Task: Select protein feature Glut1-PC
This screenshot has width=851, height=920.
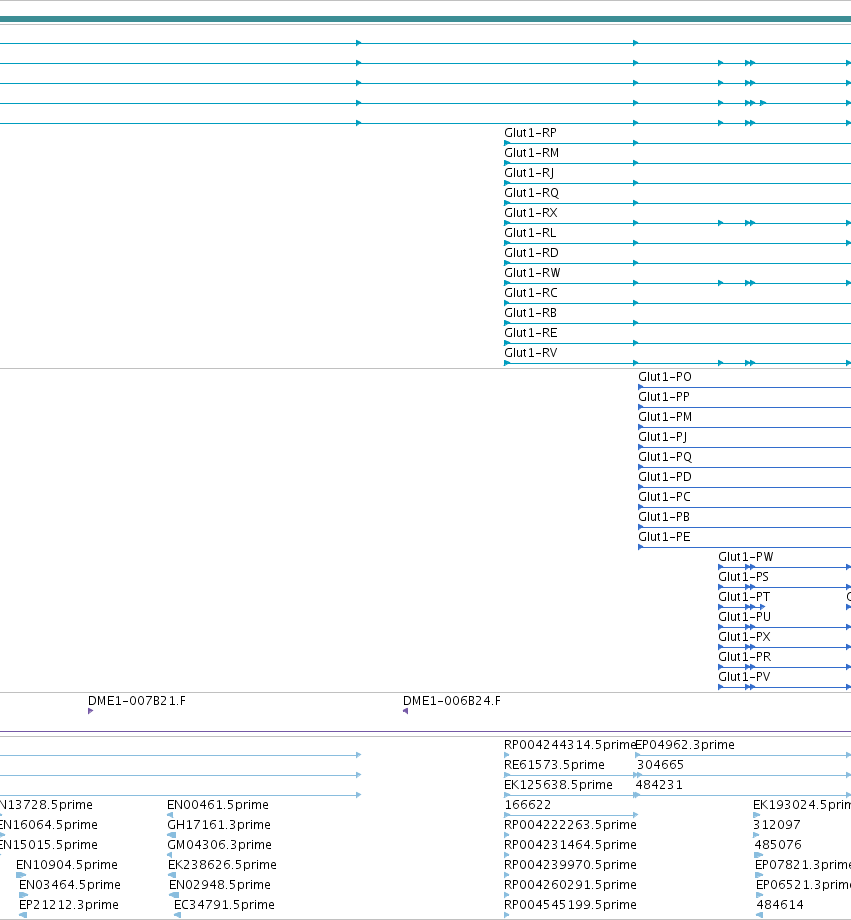Action: coord(664,496)
